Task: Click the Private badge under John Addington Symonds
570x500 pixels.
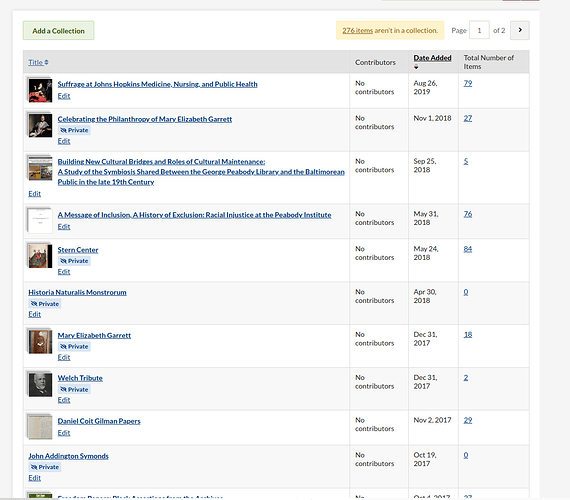Action: click(x=45, y=467)
